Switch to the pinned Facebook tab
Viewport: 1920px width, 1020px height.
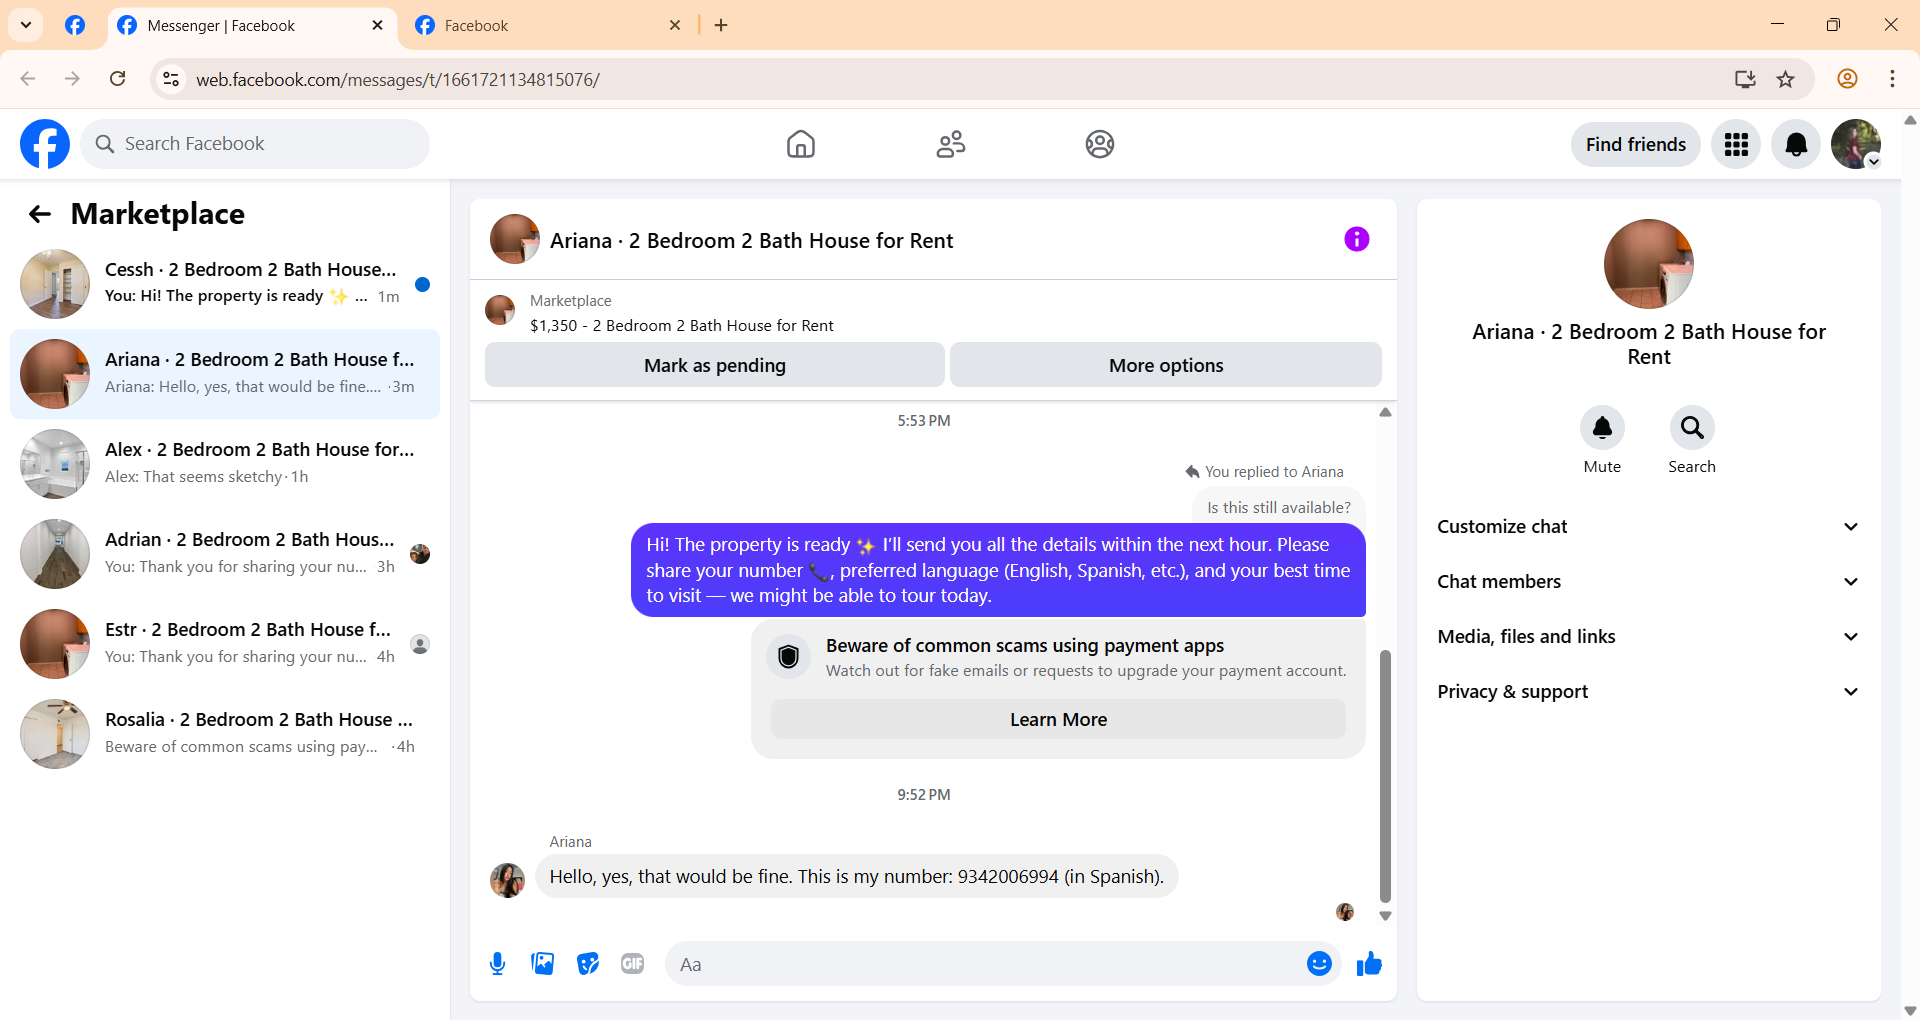[x=75, y=25]
